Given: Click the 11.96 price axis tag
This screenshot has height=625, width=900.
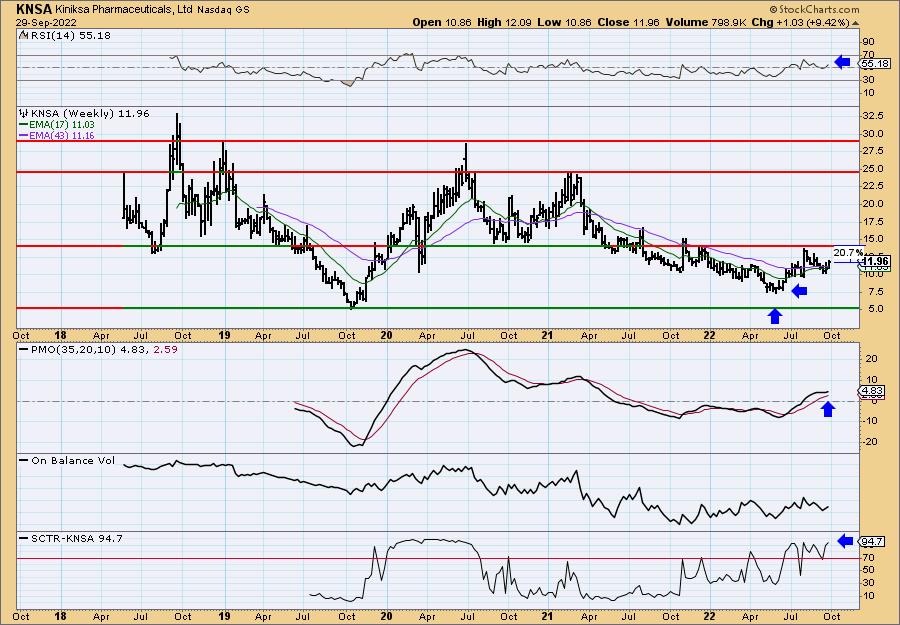Looking at the screenshot, I should coord(875,261).
